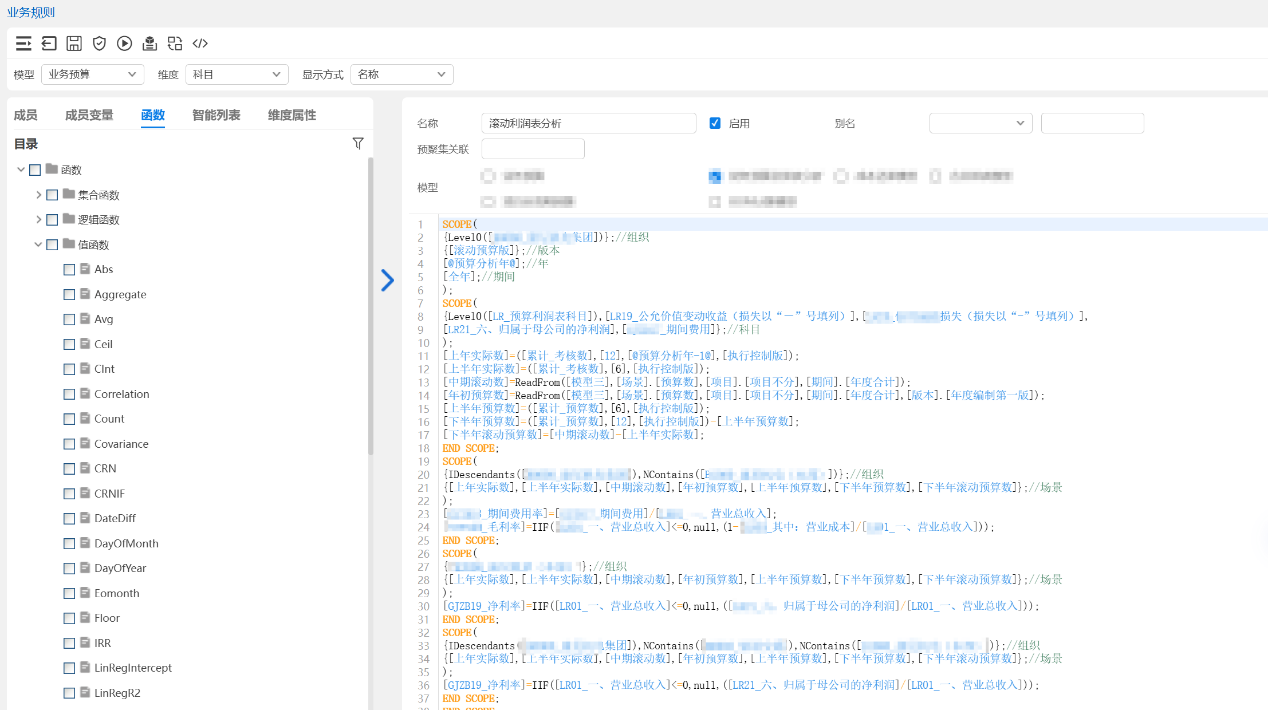Image resolution: width=1268 pixels, height=710 pixels.
Task: Switch to the 维度属性 tab
Action: tap(292, 115)
